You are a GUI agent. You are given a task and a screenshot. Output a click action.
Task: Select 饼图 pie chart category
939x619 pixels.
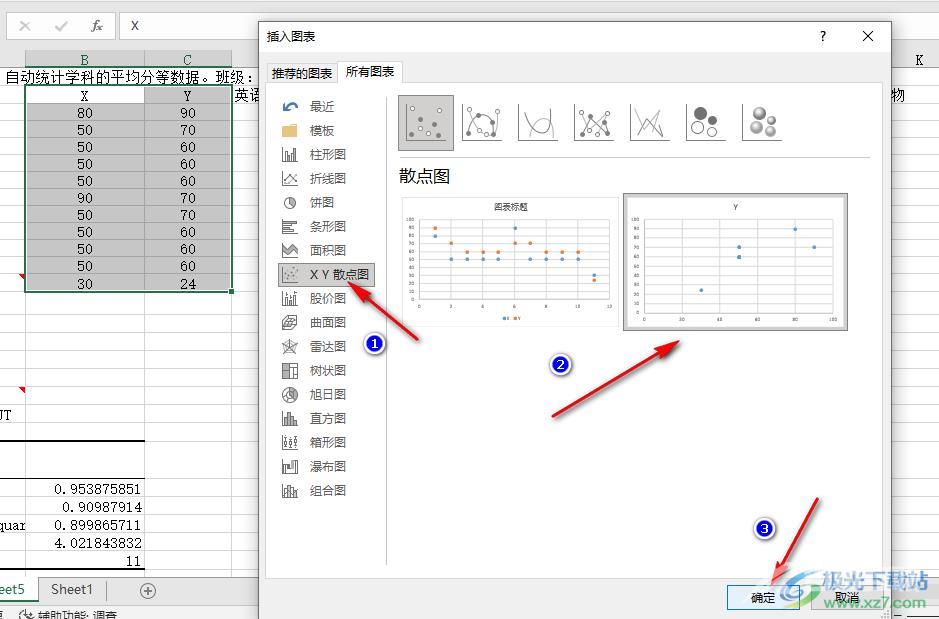tap(327, 202)
